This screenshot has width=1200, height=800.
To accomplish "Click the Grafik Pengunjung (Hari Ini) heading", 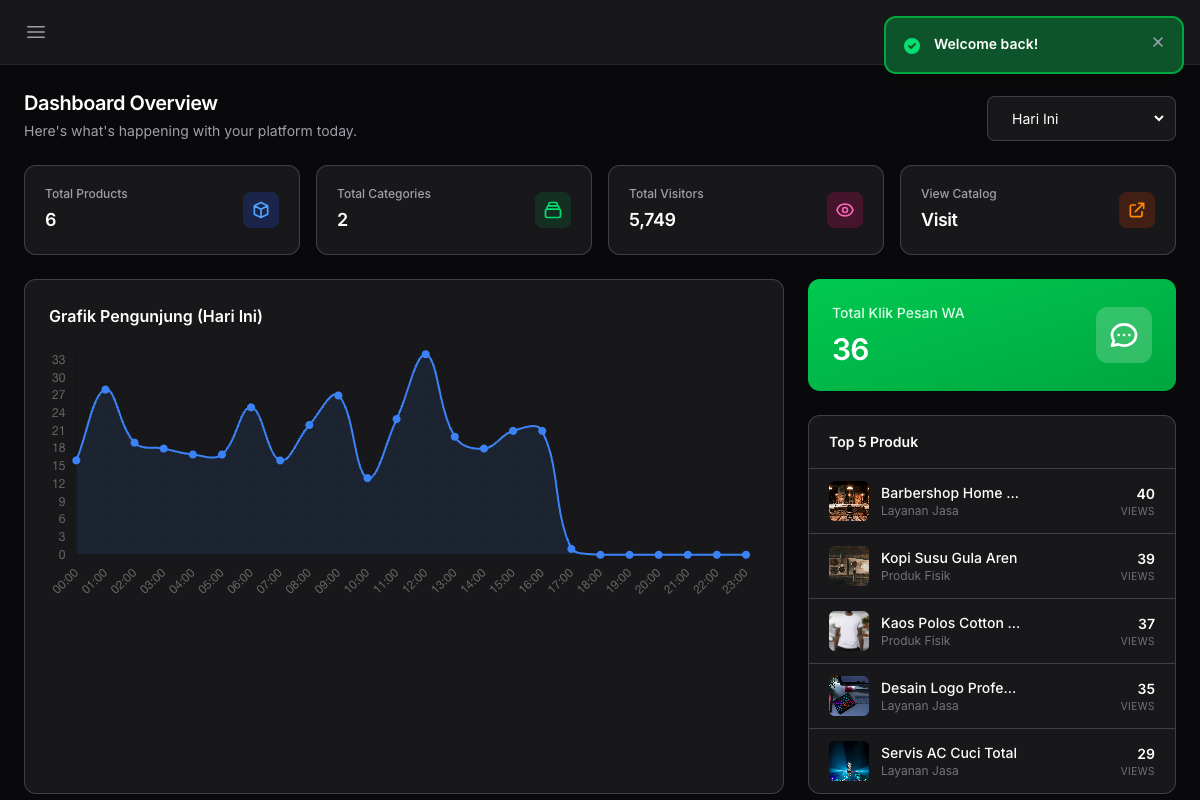I will 156,316.
